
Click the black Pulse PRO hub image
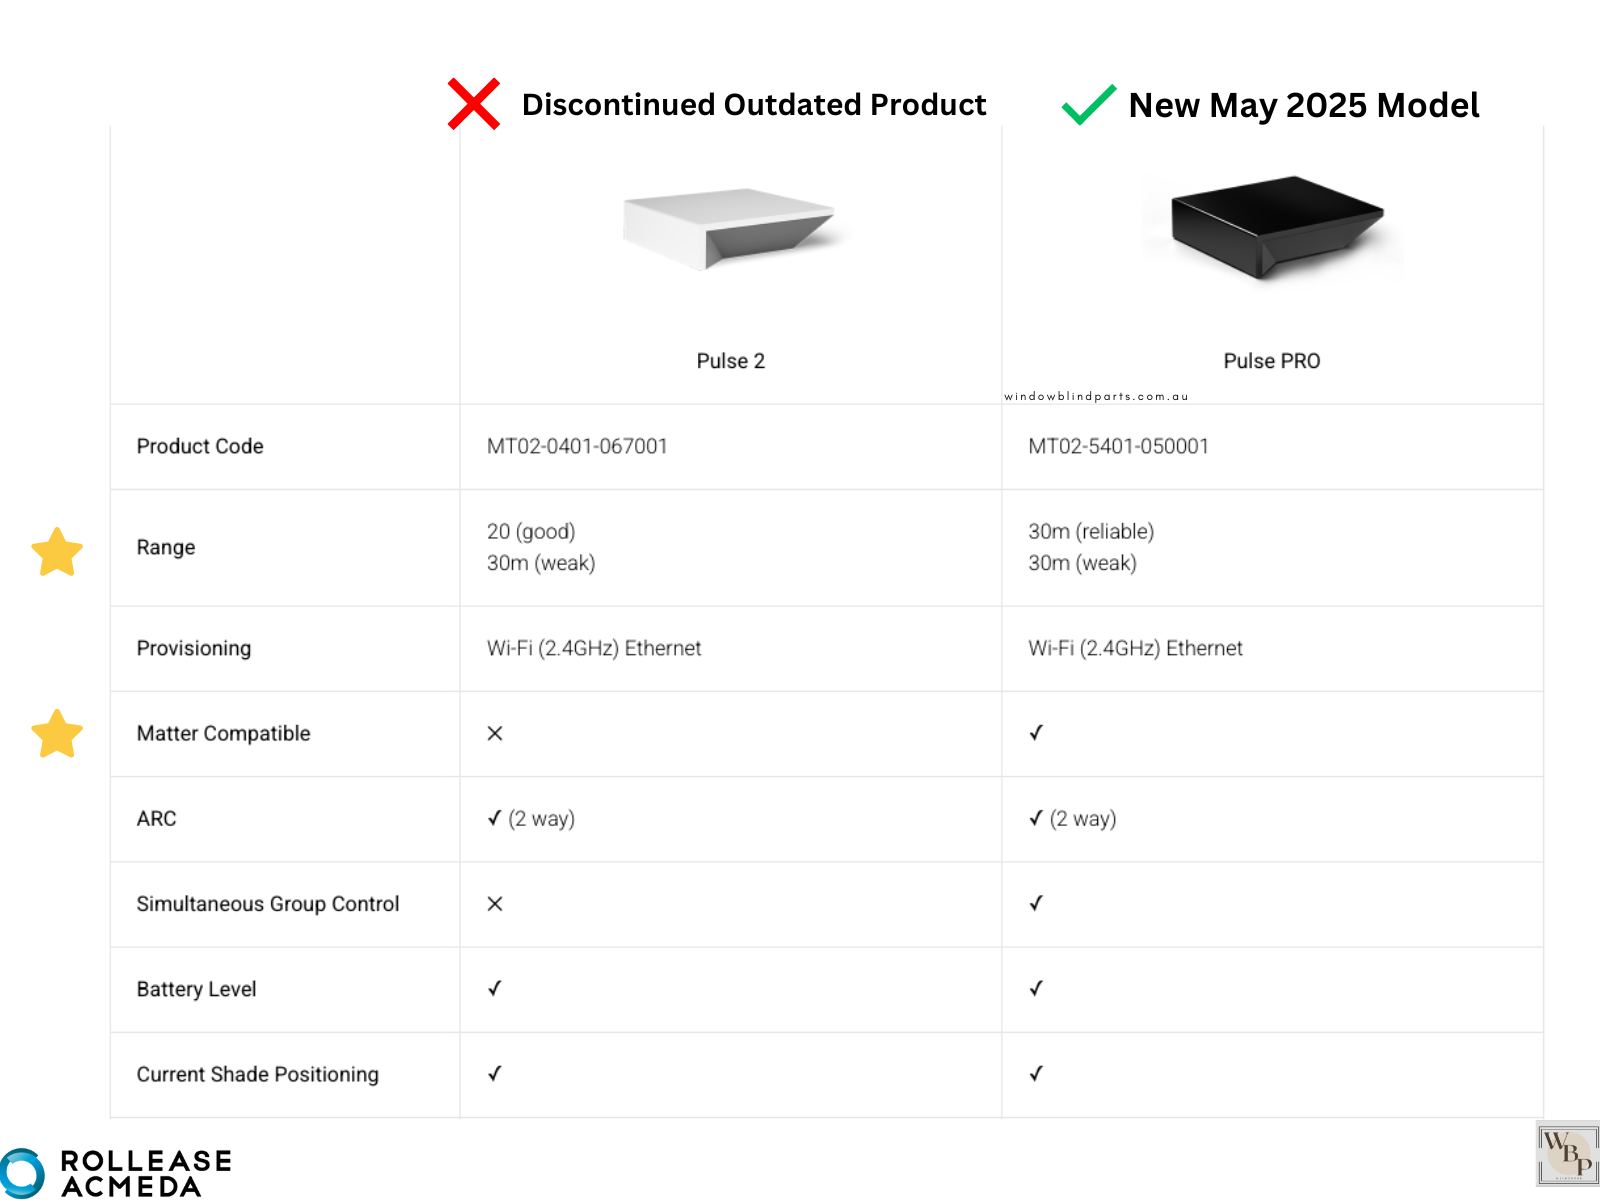1273,226
